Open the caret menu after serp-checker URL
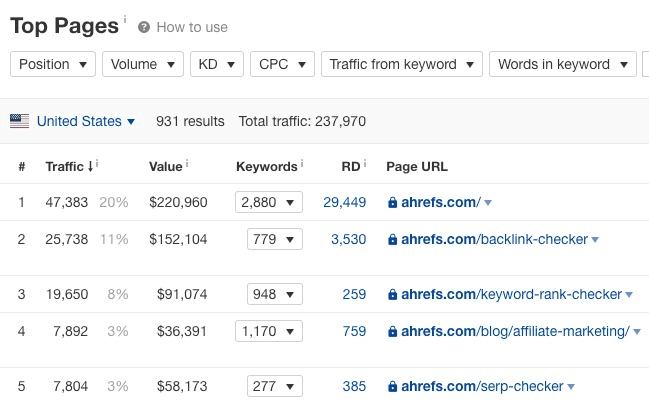 click(x=571, y=387)
